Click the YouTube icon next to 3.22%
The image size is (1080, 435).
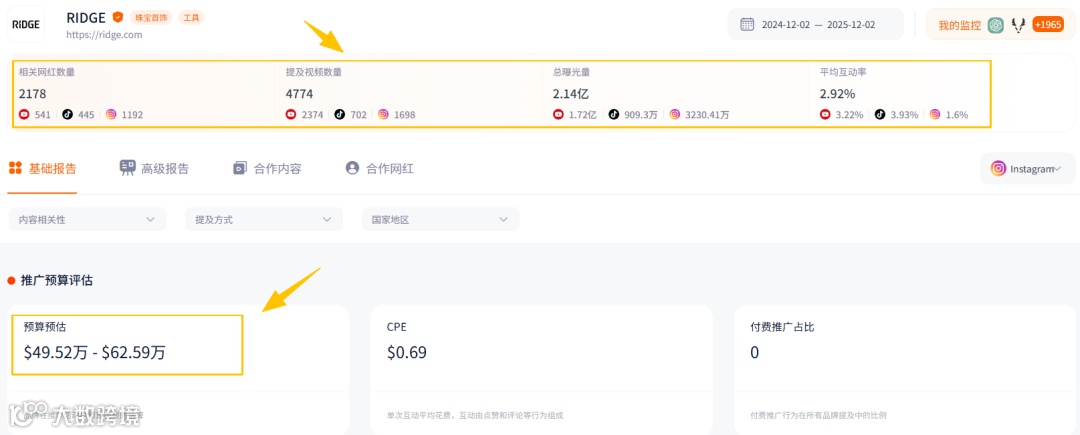coord(825,115)
